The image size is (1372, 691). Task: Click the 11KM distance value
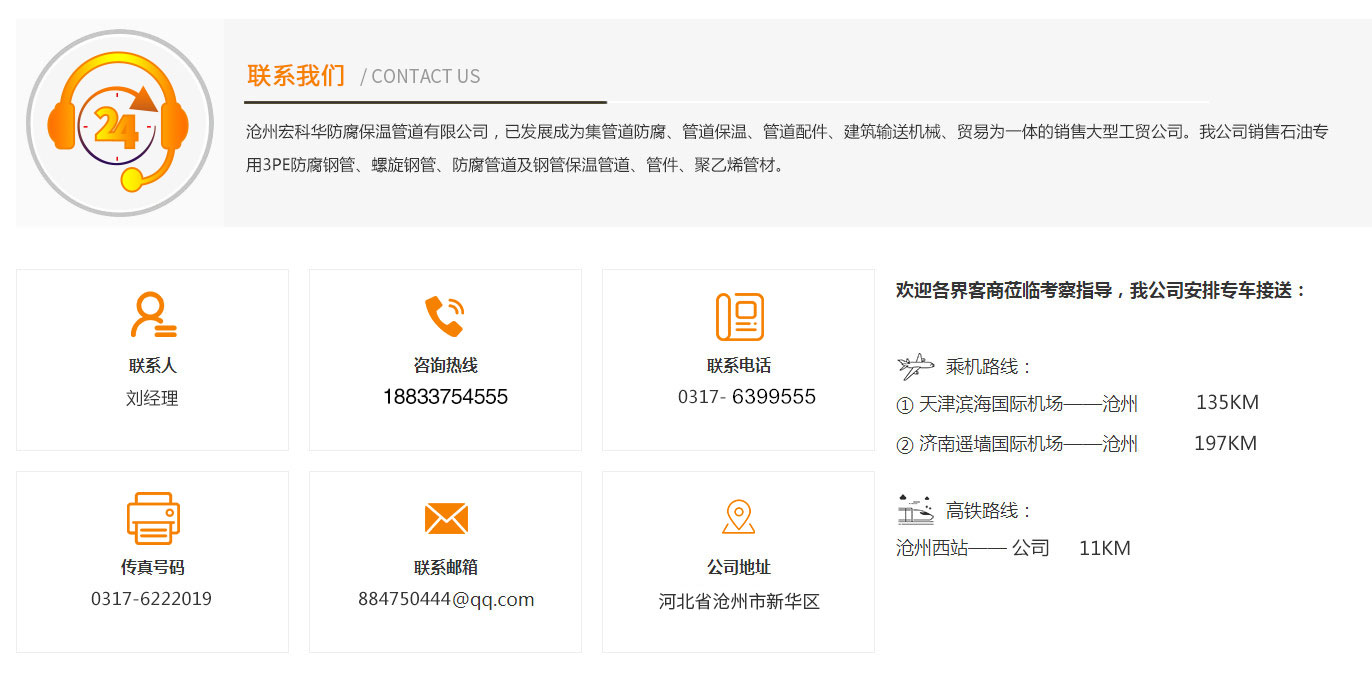1105,548
